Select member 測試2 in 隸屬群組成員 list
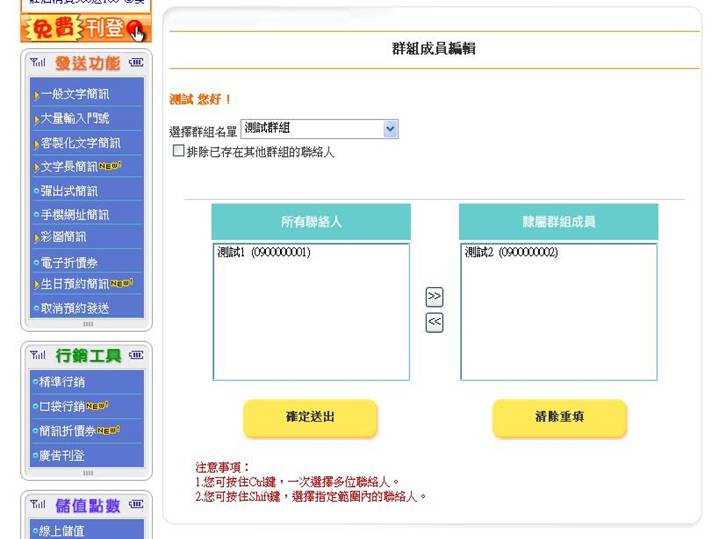Viewport: 726px width, 539px height. [512, 253]
